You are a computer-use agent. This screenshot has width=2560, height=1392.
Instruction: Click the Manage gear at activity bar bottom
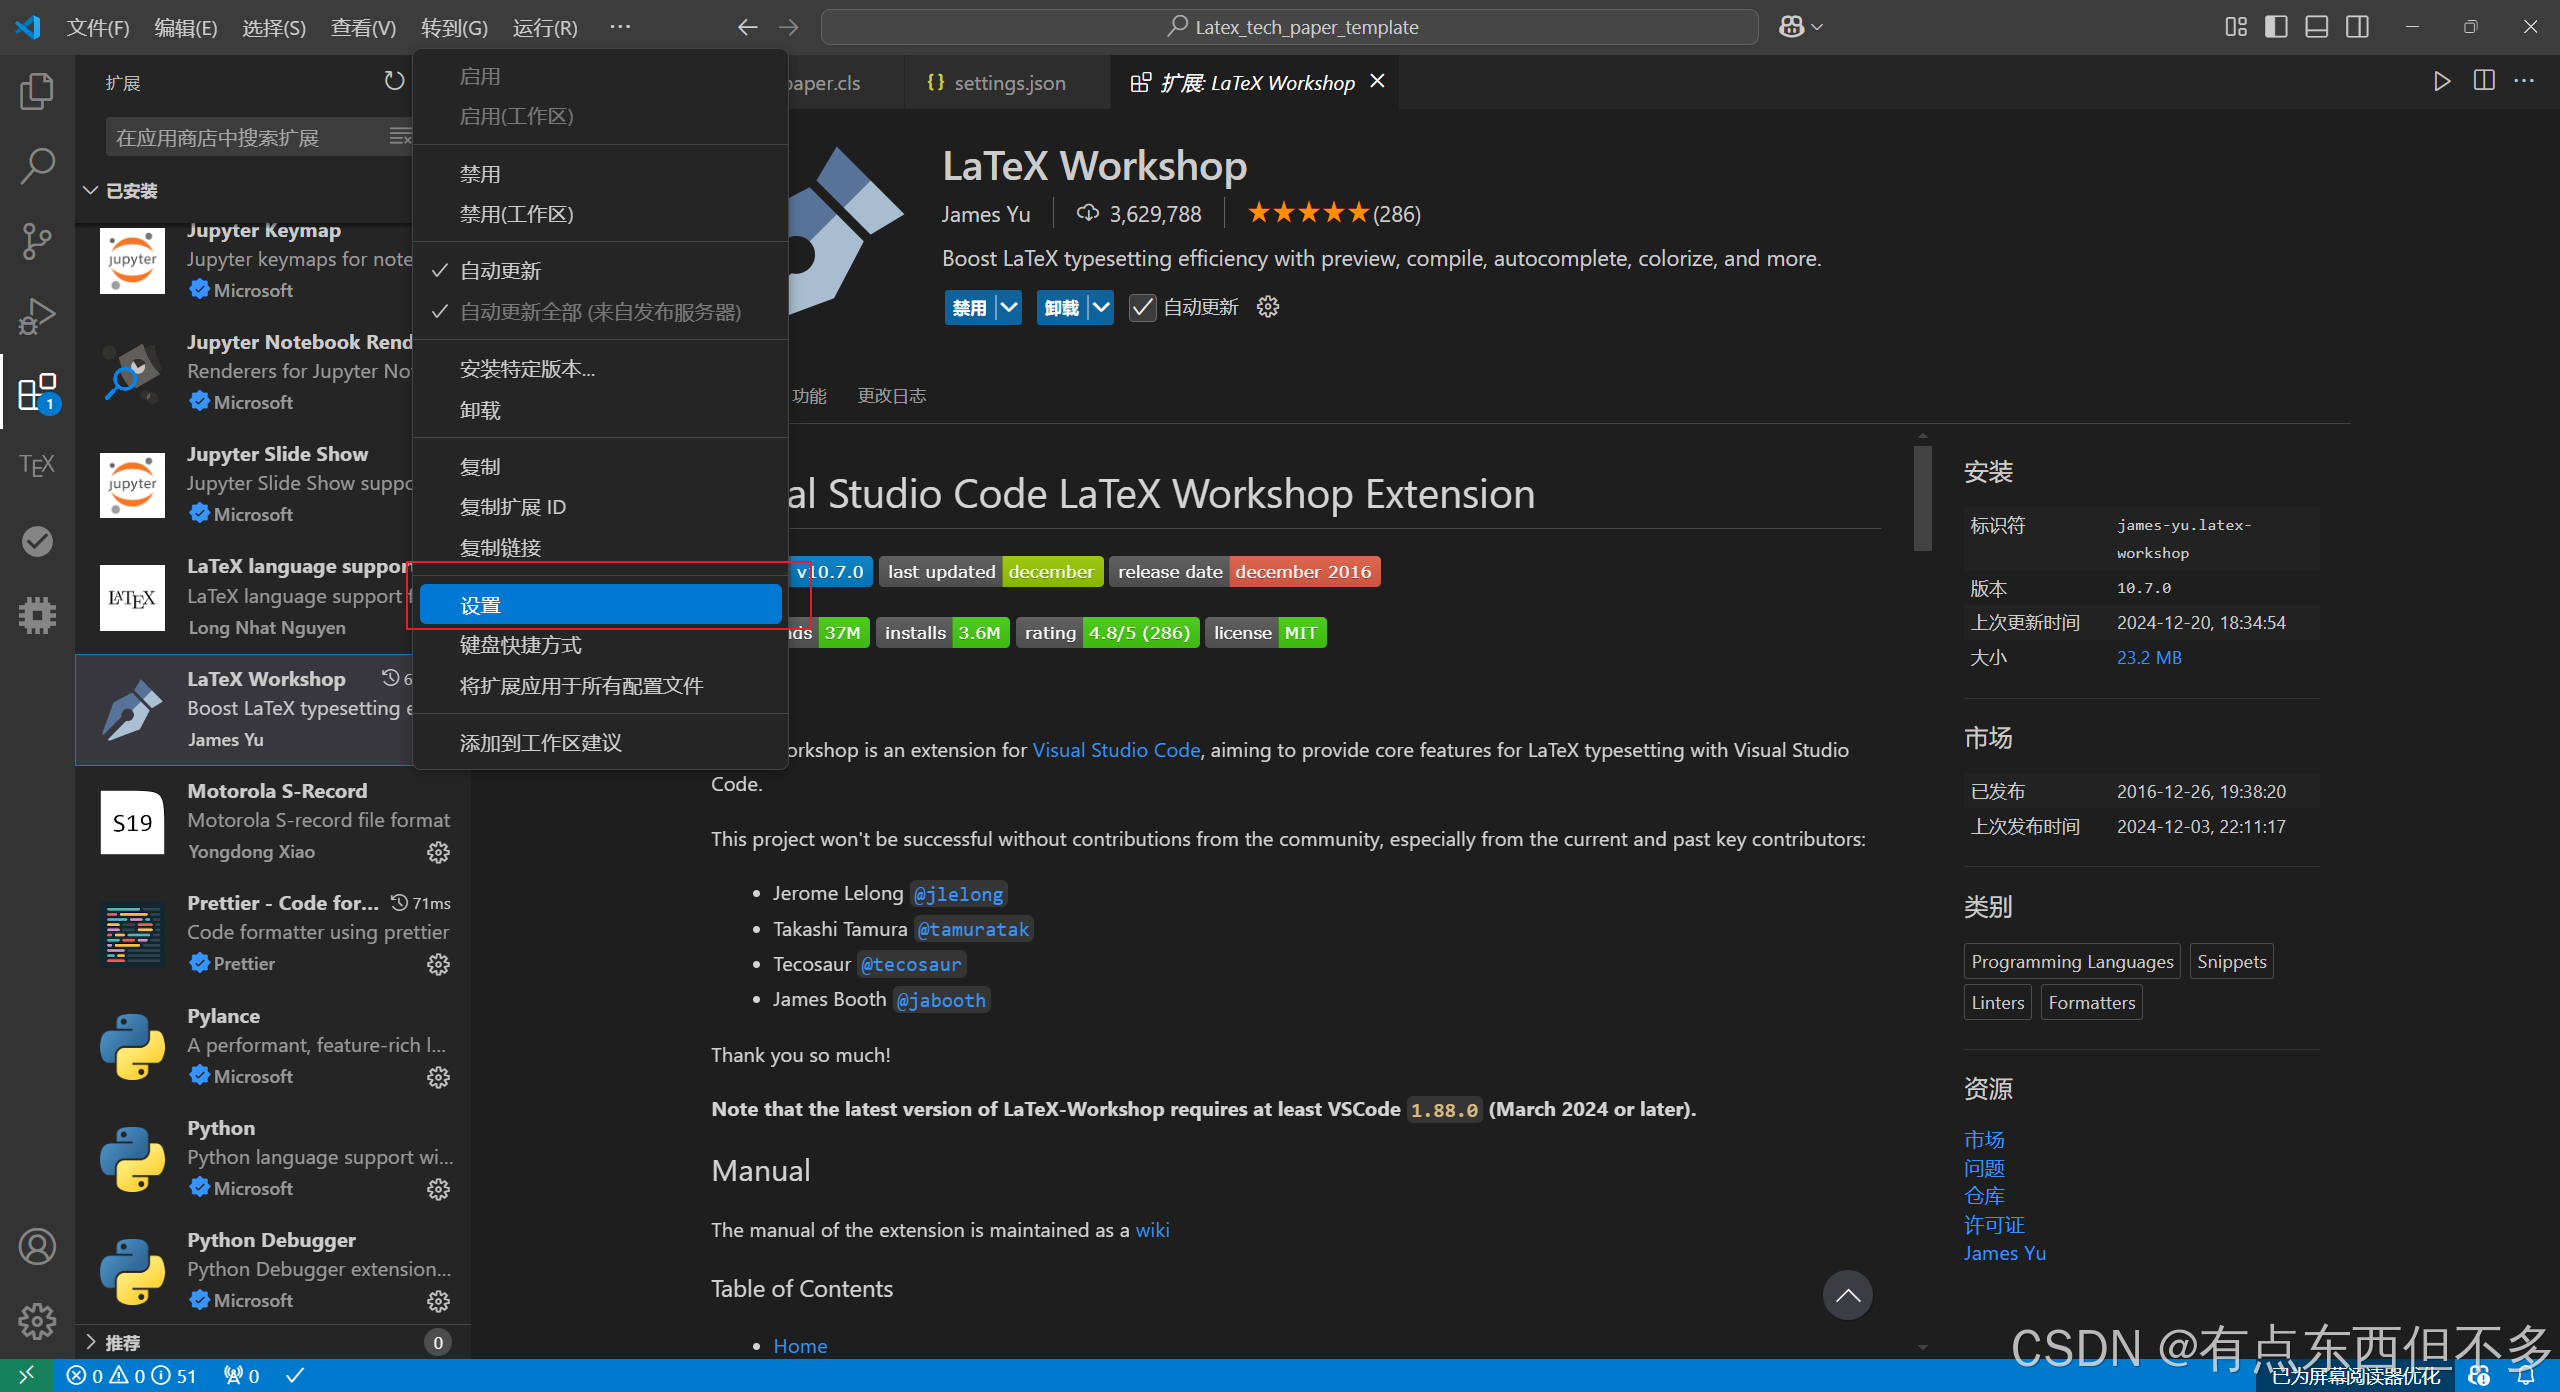(x=37, y=1321)
